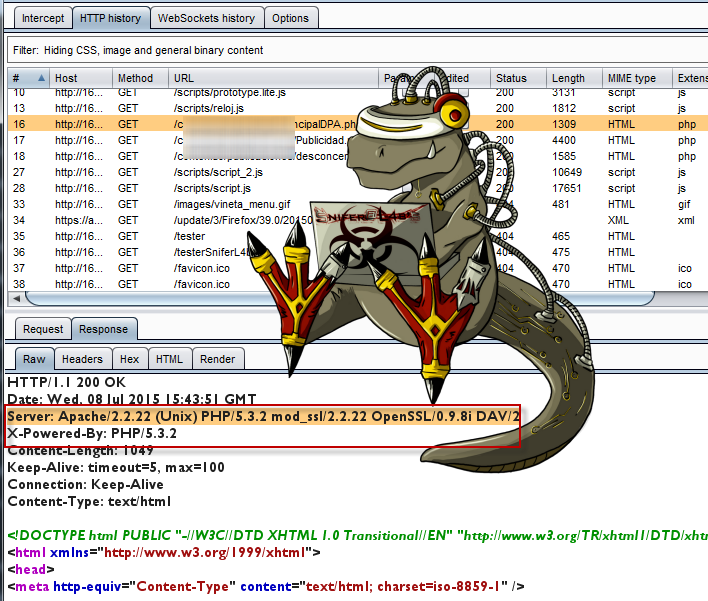Switch to the Intercept tab
Image resolution: width=708 pixels, height=601 pixels.
click(43, 19)
